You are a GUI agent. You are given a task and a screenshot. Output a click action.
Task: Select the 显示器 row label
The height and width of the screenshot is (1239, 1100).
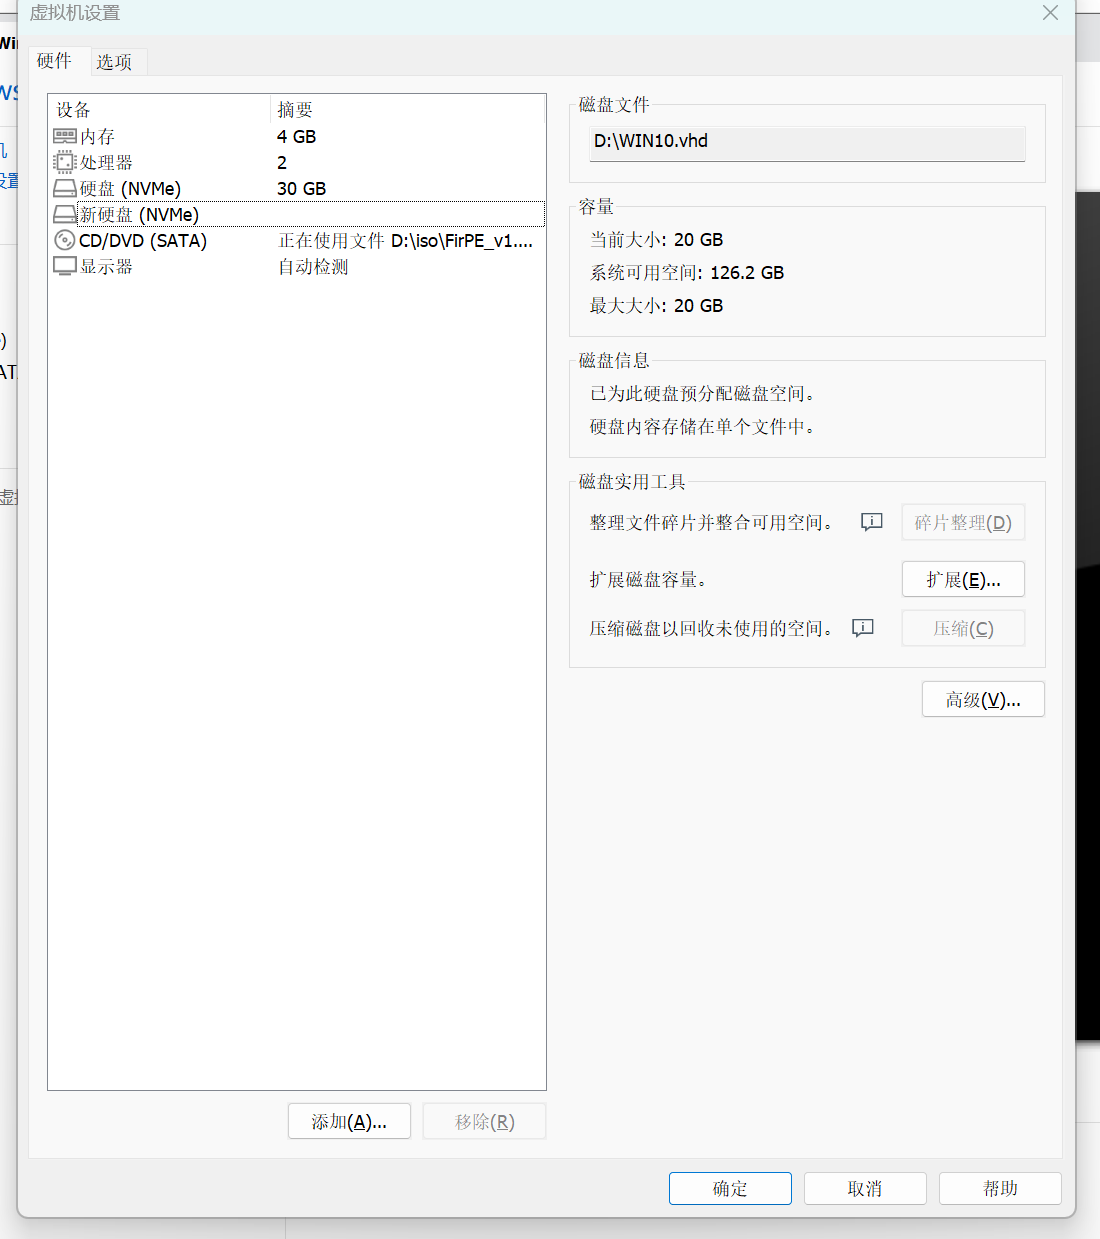coord(106,266)
